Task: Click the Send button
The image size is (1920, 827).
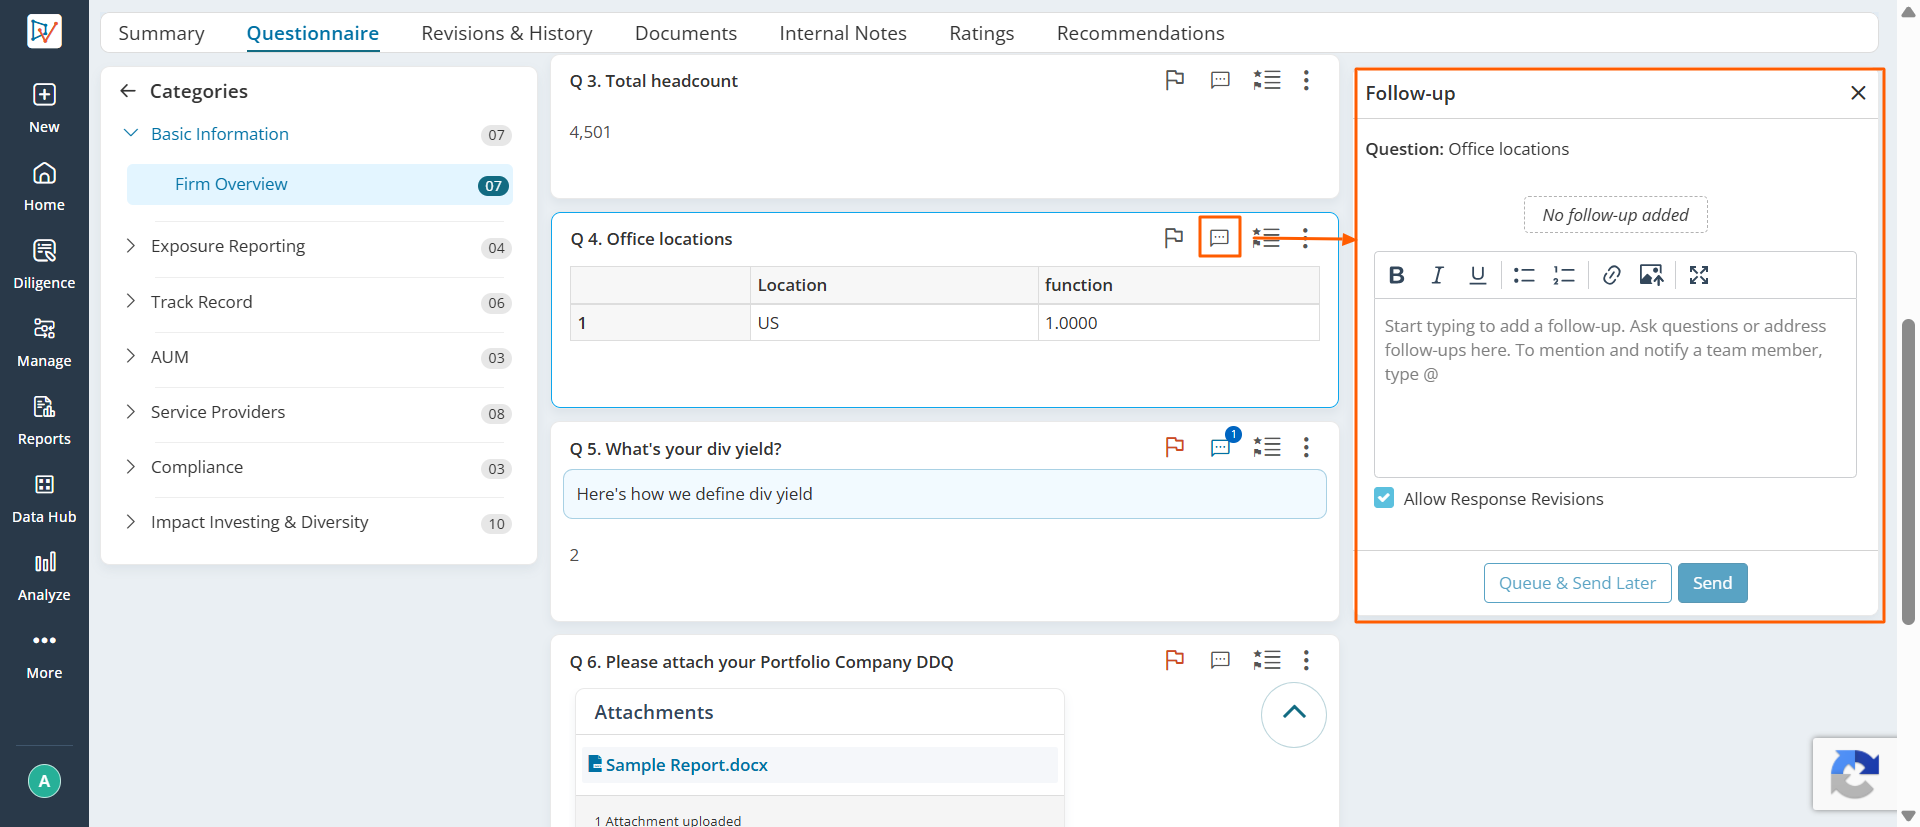Action: point(1712,583)
